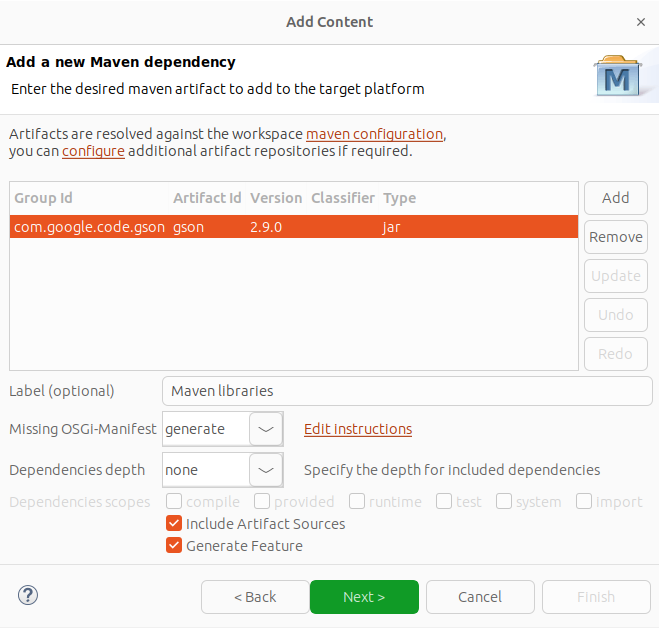Go back using the Back button
The width and height of the screenshot is (659, 628).
click(255, 597)
